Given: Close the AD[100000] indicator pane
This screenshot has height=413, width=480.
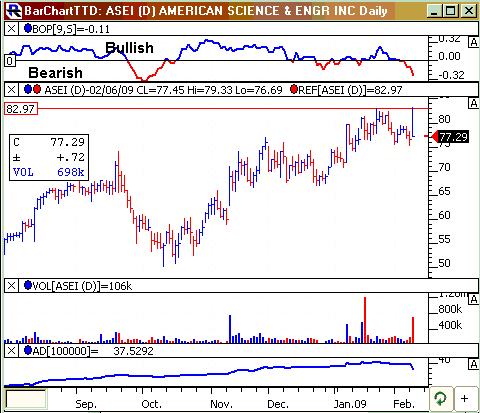Looking at the screenshot, I should coord(11,351).
